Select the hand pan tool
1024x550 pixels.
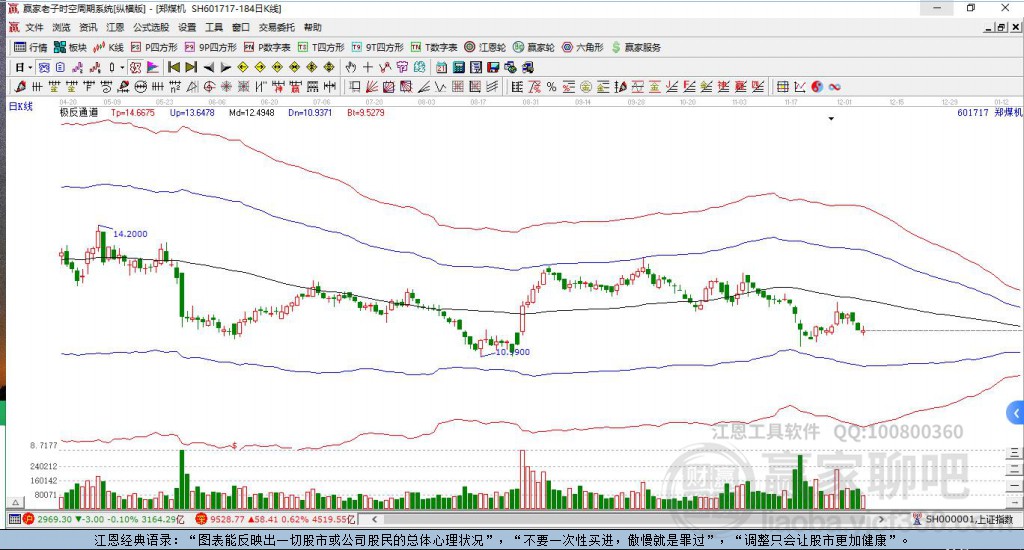coord(351,67)
